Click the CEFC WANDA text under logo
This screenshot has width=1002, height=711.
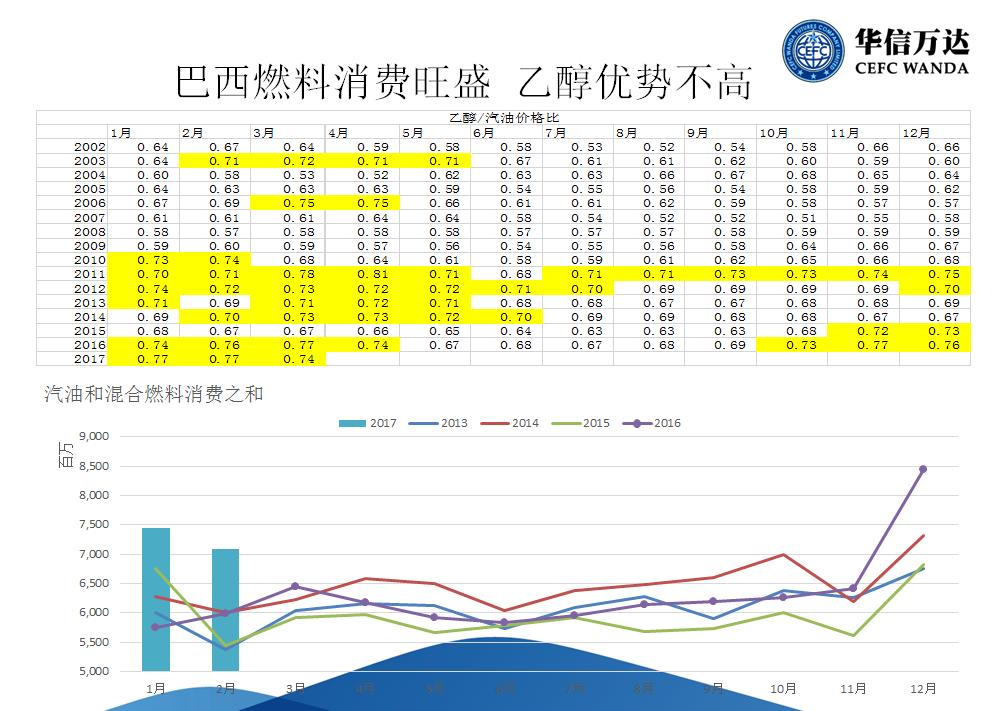[912, 68]
